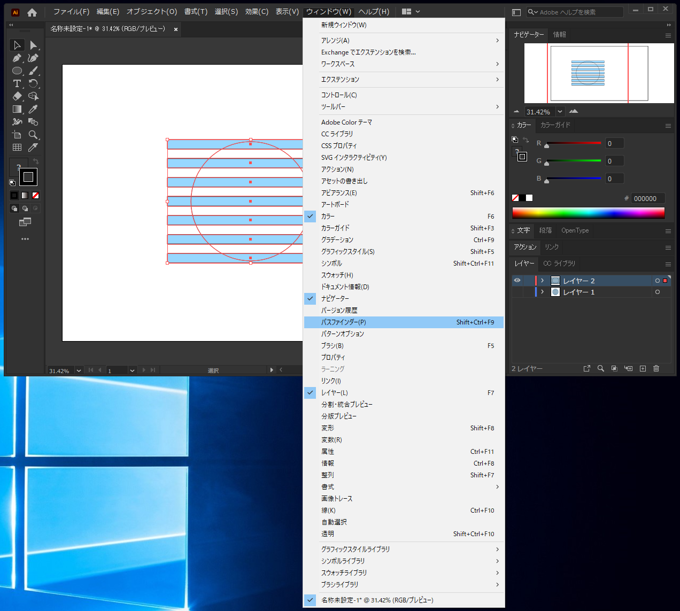The image size is (680, 611).
Task: Click the export layers icon
Action: 587,369
